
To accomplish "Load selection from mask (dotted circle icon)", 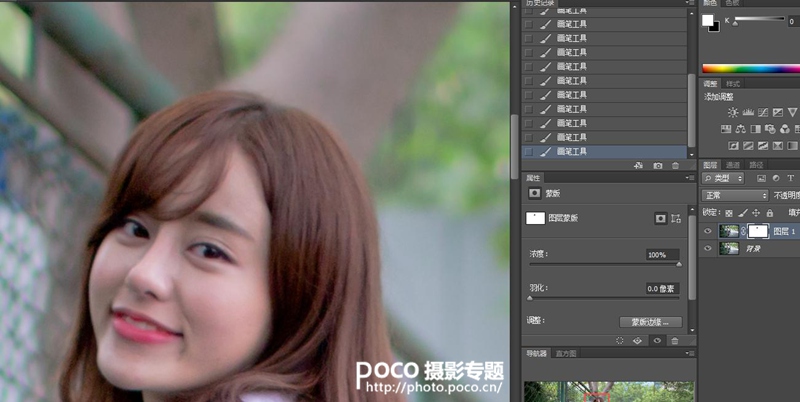I will point(620,341).
